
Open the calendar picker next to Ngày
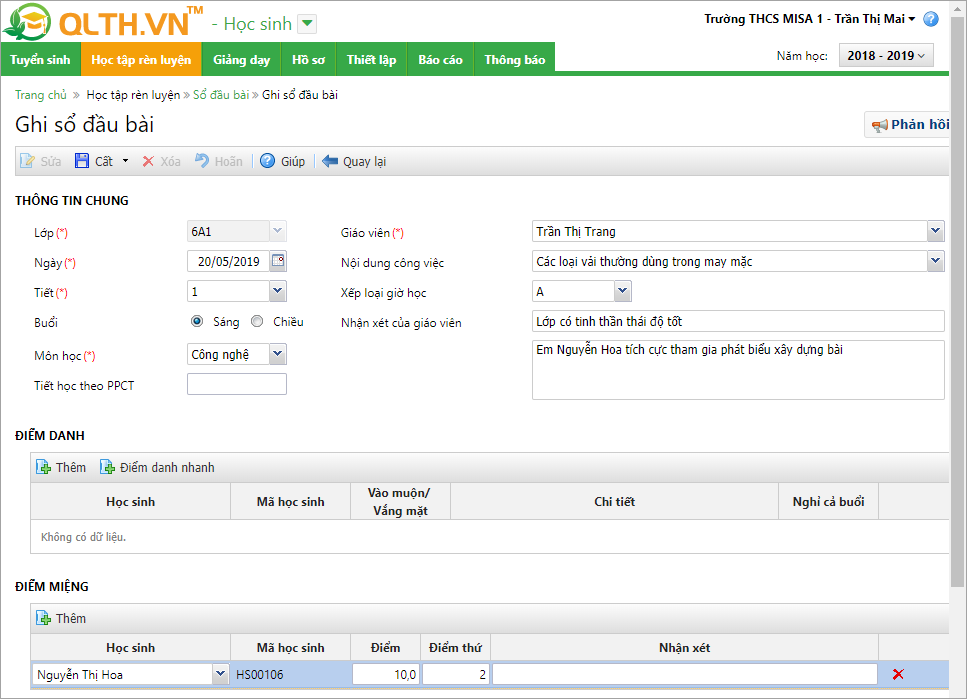click(278, 261)
